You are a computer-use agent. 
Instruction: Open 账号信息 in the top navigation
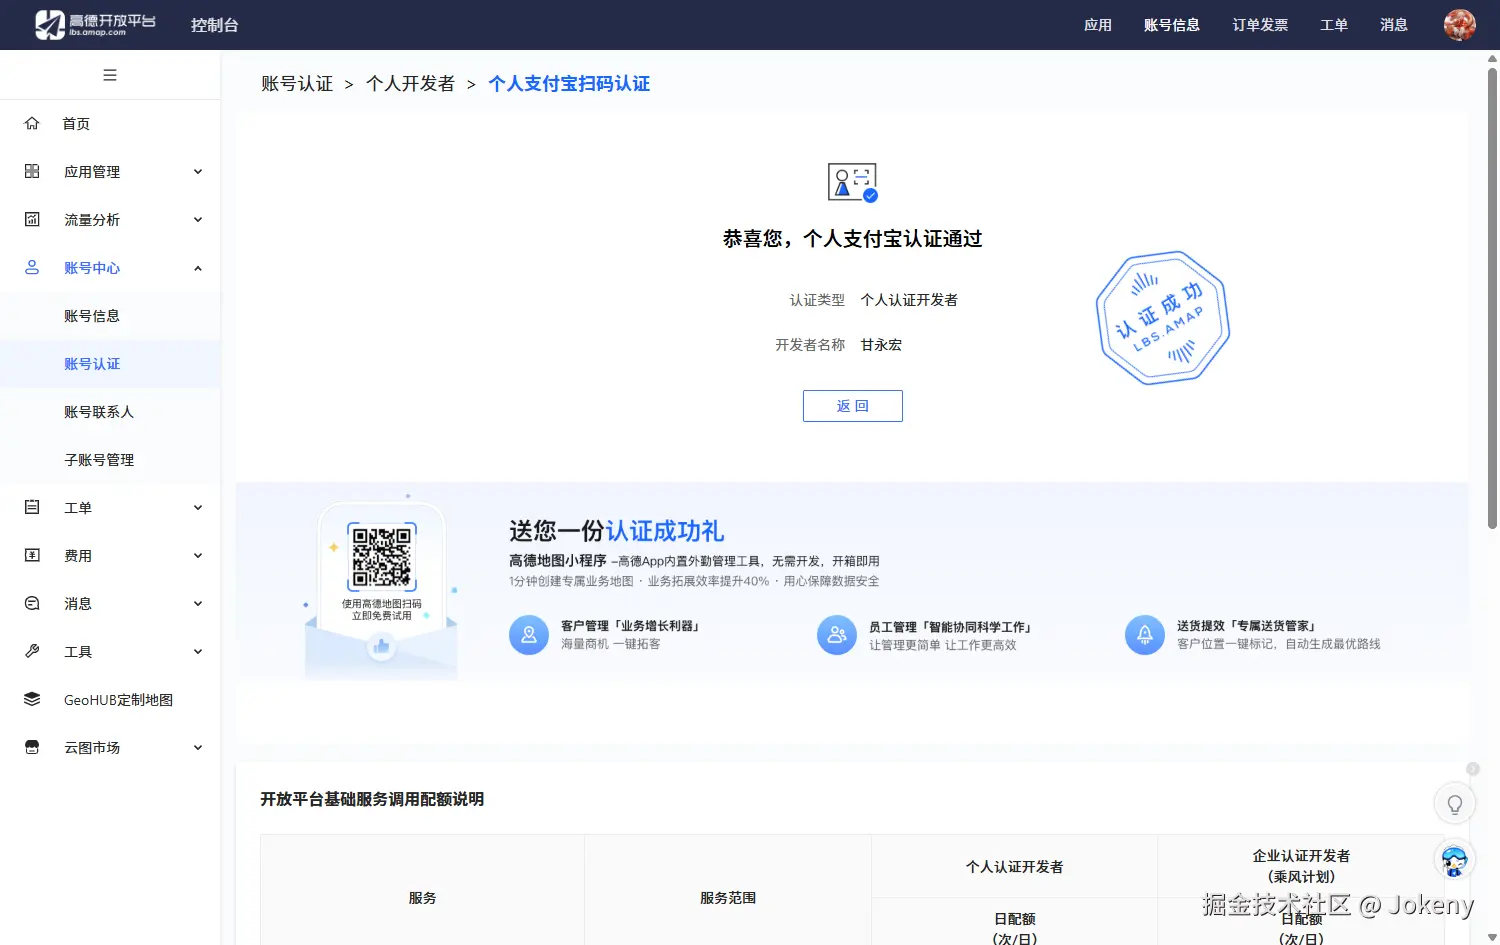[x=1172, y=25]
